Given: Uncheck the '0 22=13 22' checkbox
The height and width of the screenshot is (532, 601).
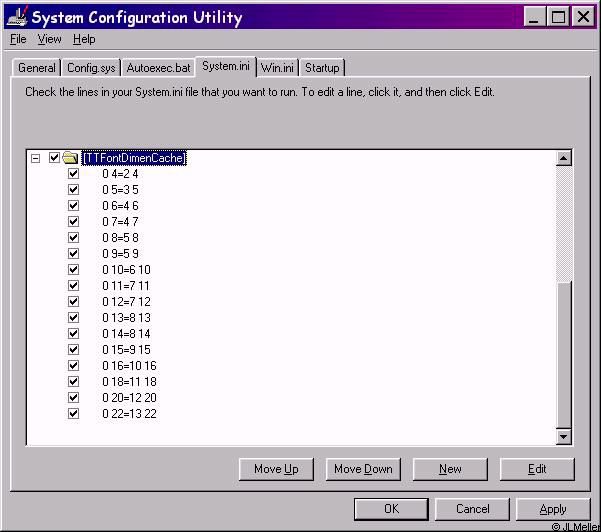Looking at the screenshot, I should [x=73, y=414].
